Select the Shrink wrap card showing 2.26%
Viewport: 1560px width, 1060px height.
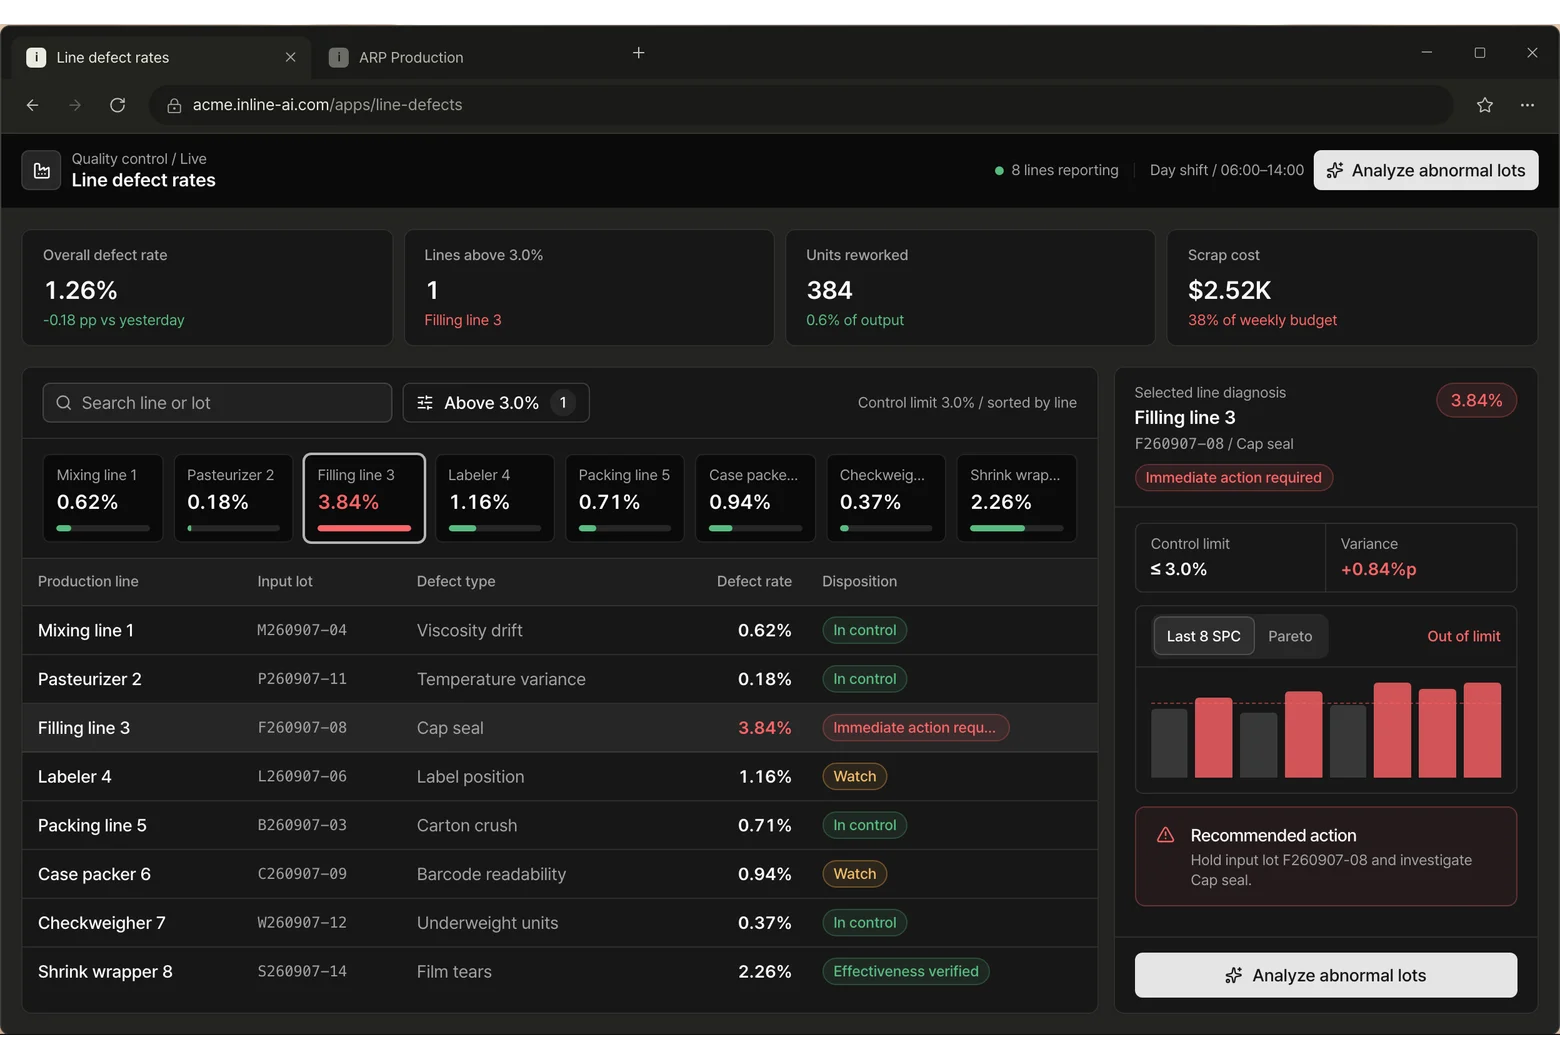click(x=1017, y=498)
